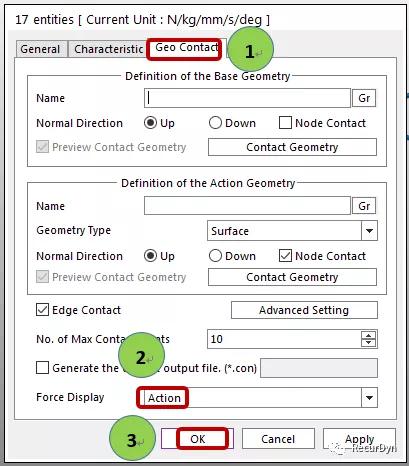Image resolution: width=409 pixels, height=466 pixels.
Task: Decrease No. of Max Contact Points value
Action: pos(368,343)
